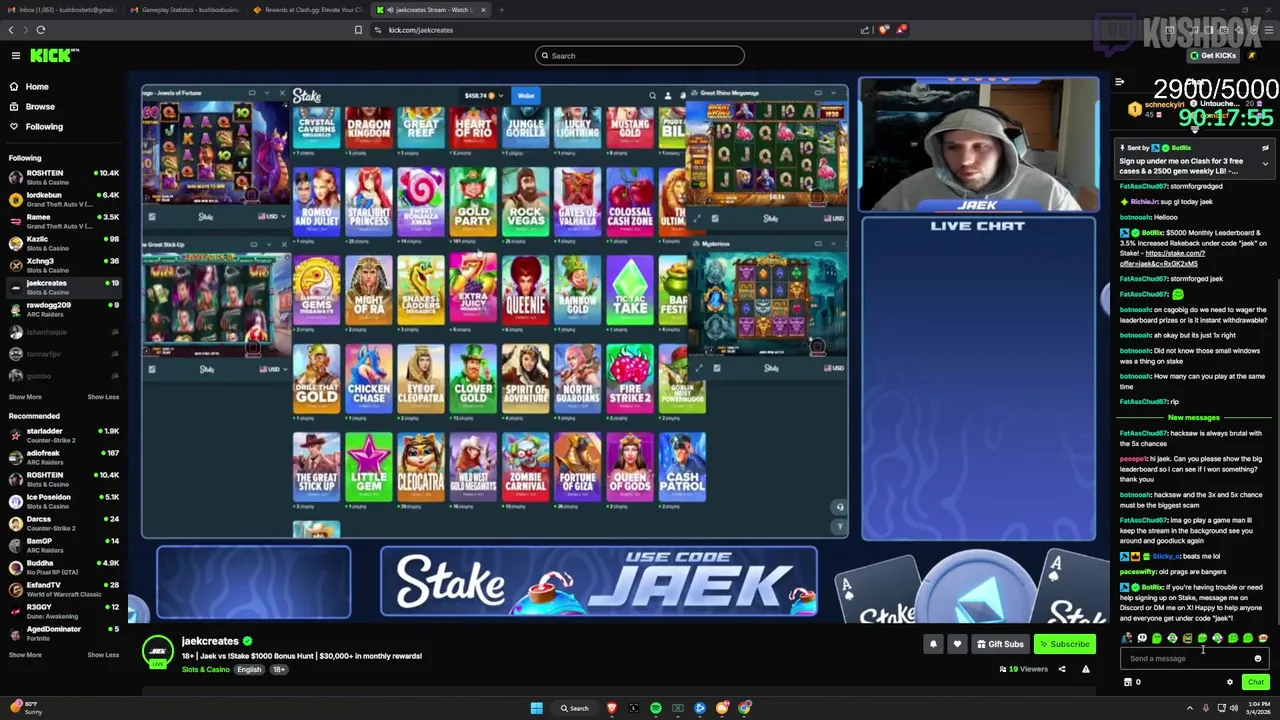The height and width of the screenshot is (720, 1280).
Task: Open starladder recommended channel
Action: (64, 435)
